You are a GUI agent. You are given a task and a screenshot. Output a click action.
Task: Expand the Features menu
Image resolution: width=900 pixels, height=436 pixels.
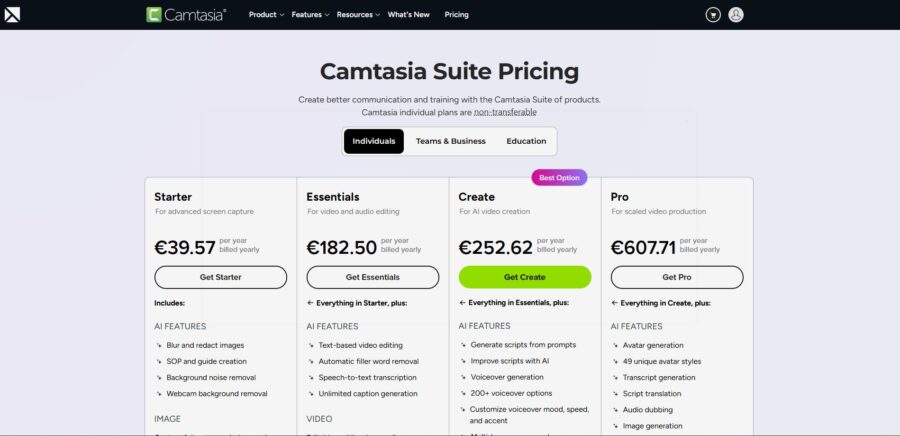coord(310,15)
